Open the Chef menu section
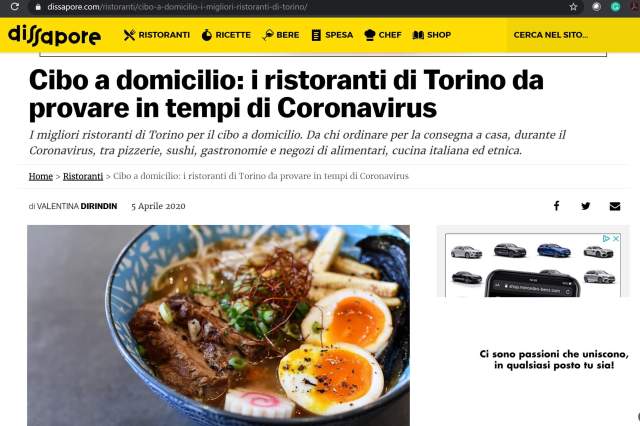 (x=383, y=35)
